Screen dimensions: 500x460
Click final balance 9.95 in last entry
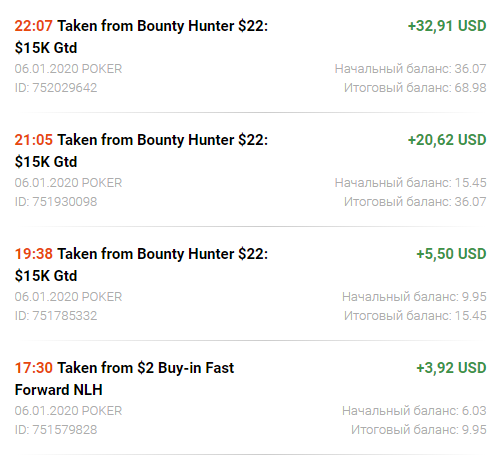[419, 430]
